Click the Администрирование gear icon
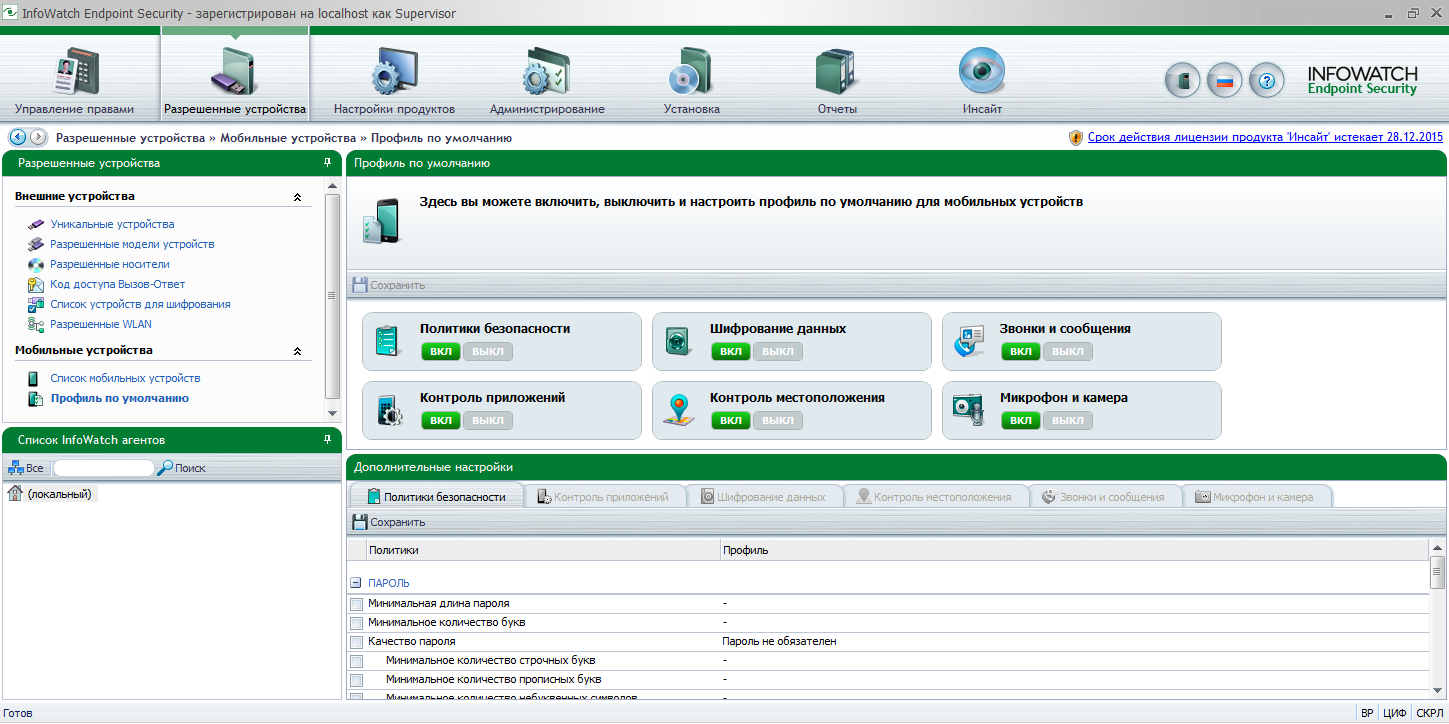The width and height of the screenshot is (1449, 724). coord(546,73)
